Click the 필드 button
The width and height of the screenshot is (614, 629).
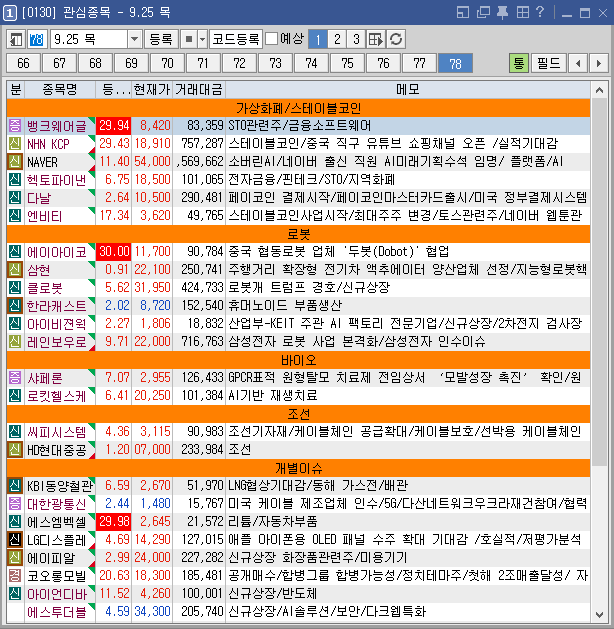point(549,63)
